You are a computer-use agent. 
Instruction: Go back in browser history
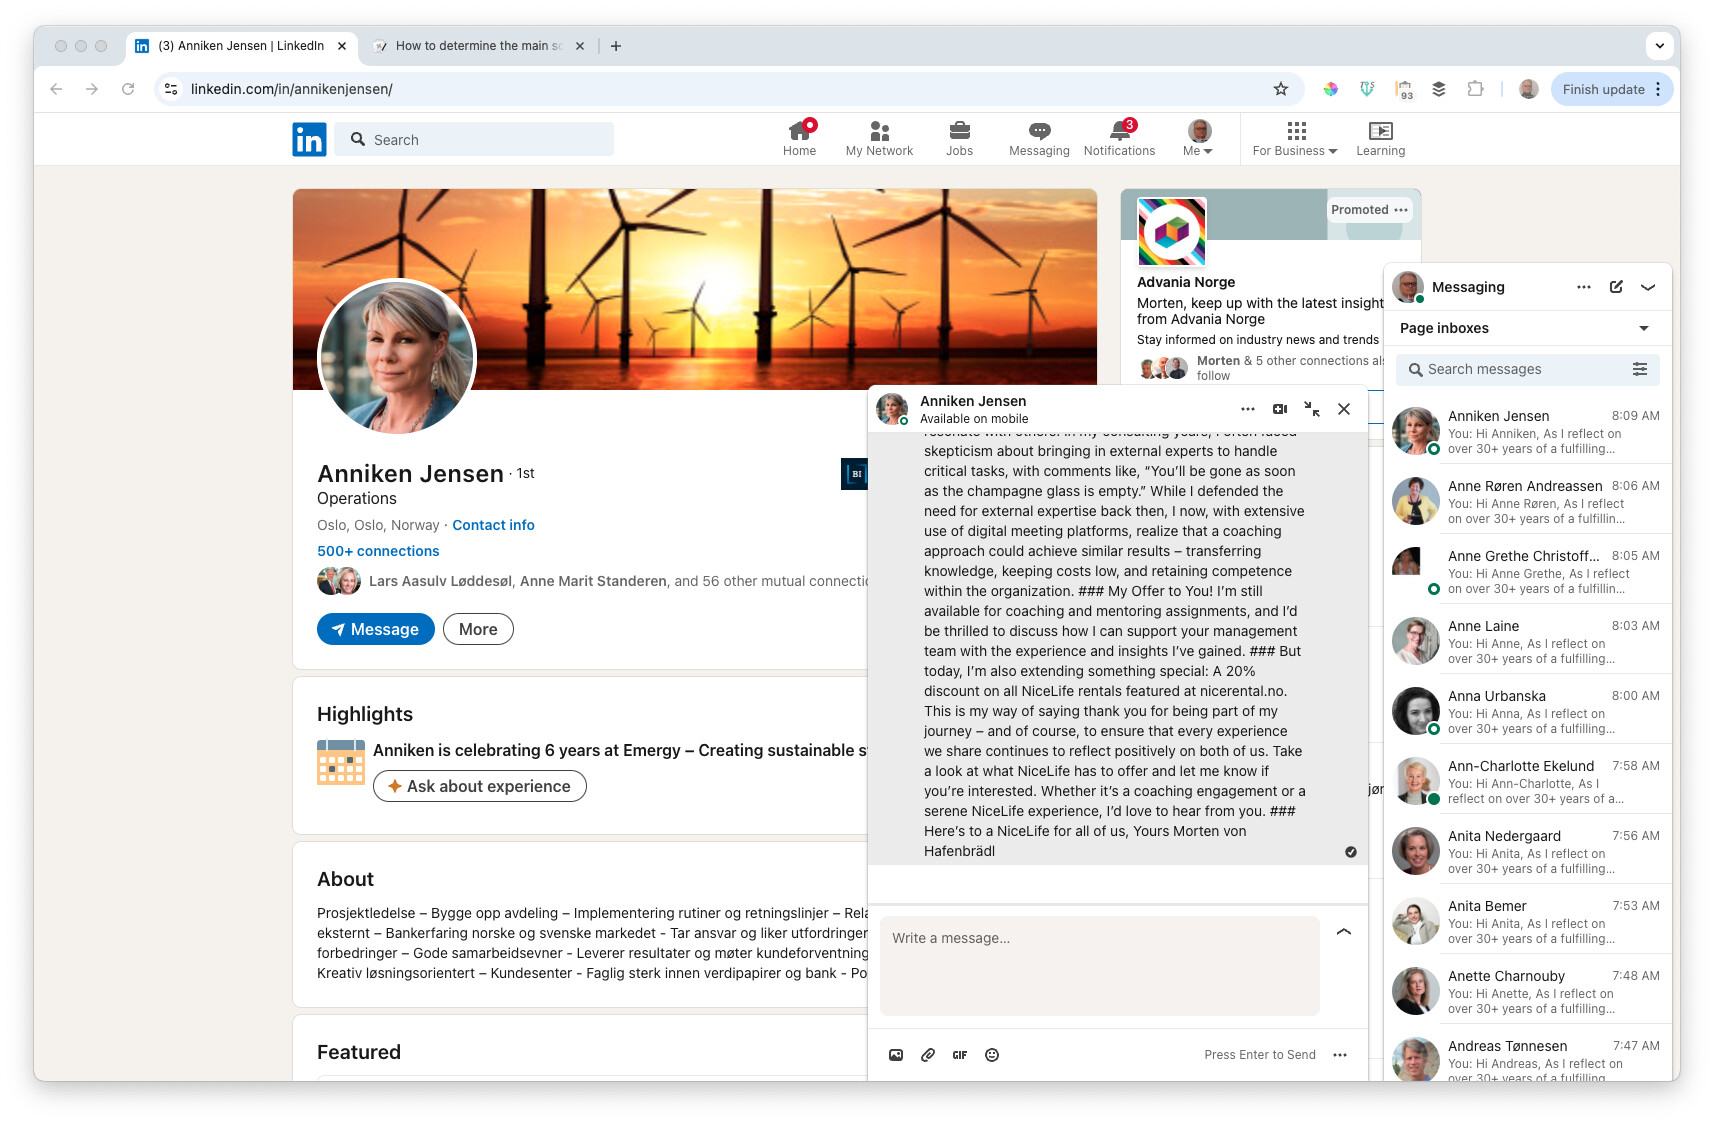[x=56, y=89]
